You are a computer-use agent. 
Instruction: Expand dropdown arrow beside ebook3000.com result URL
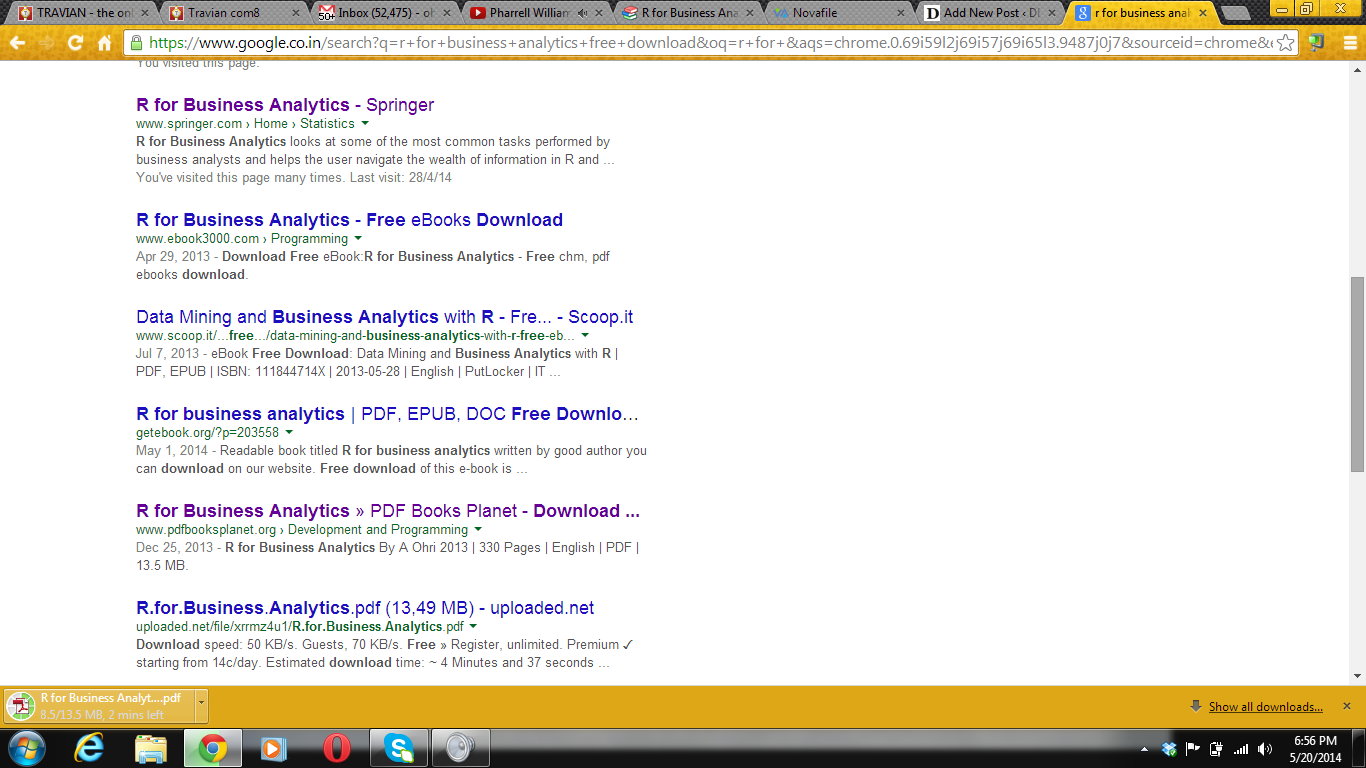(358, 239)
